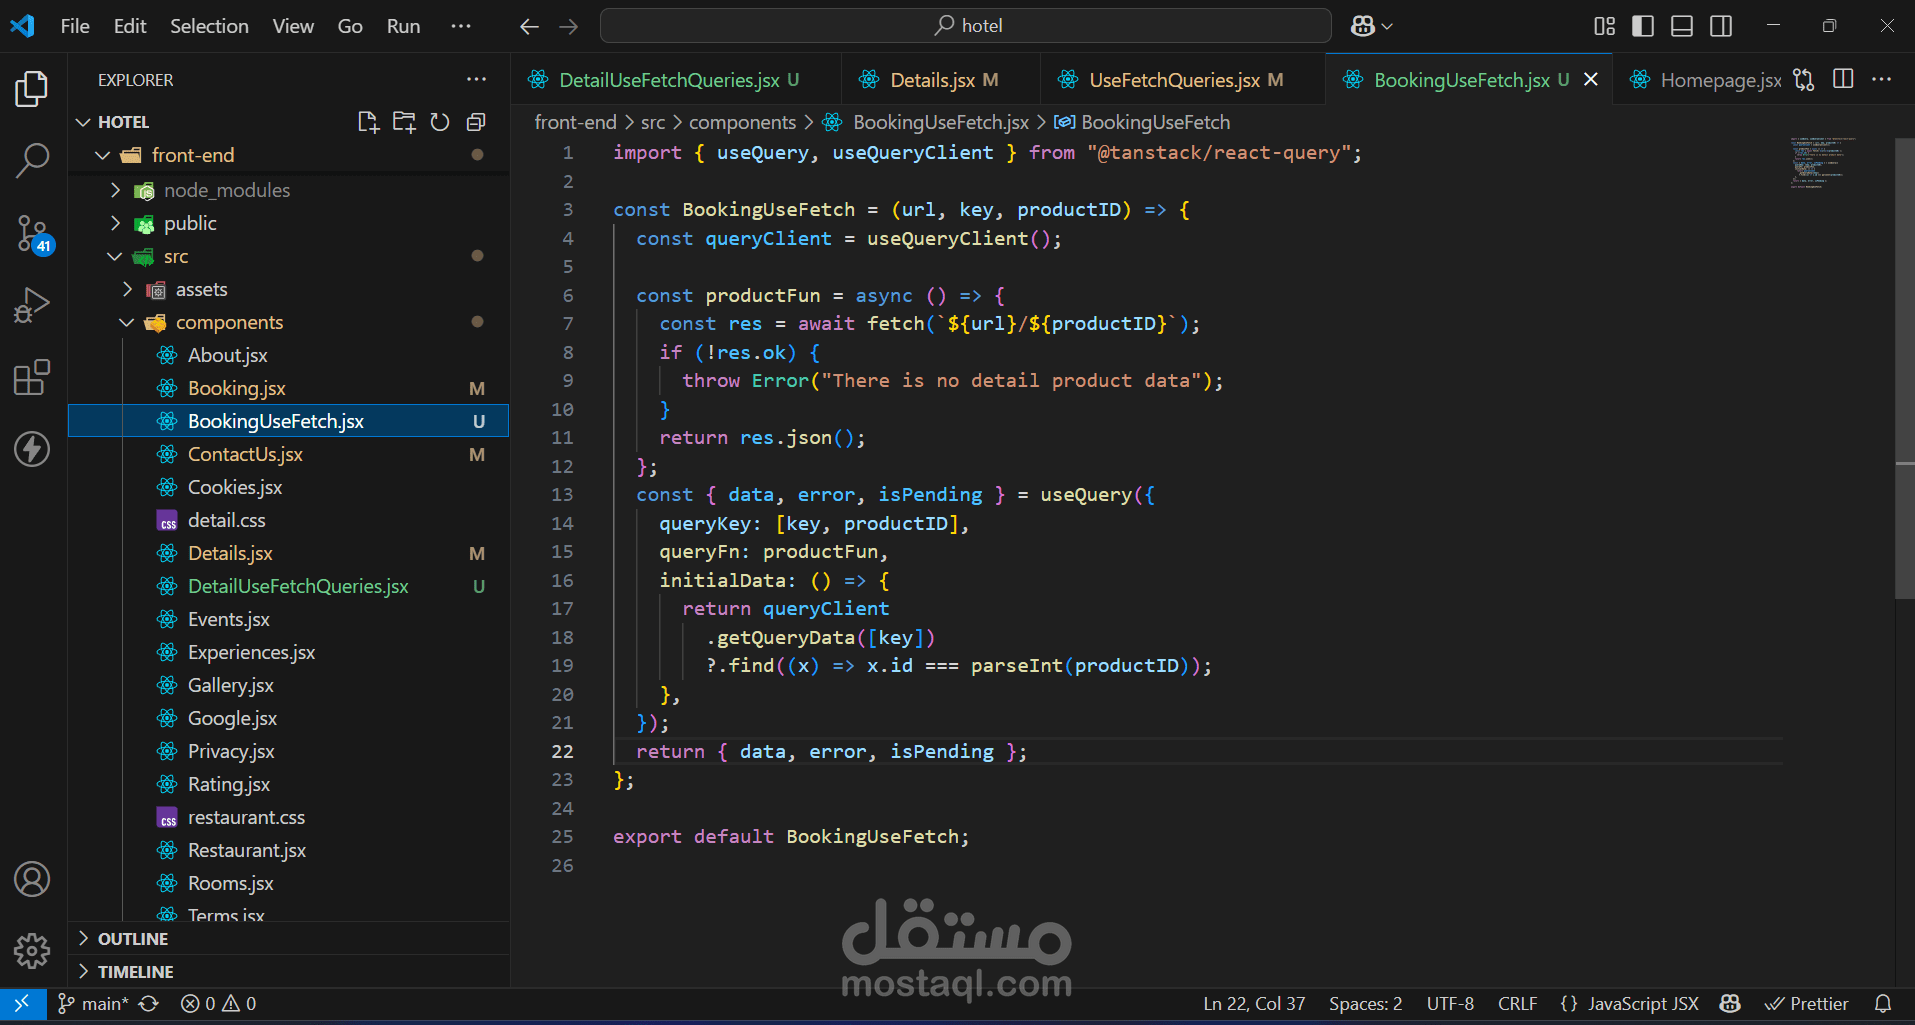Open Explorer views and more actions menu
1915x1025 pixels.
tap(476, 79)
